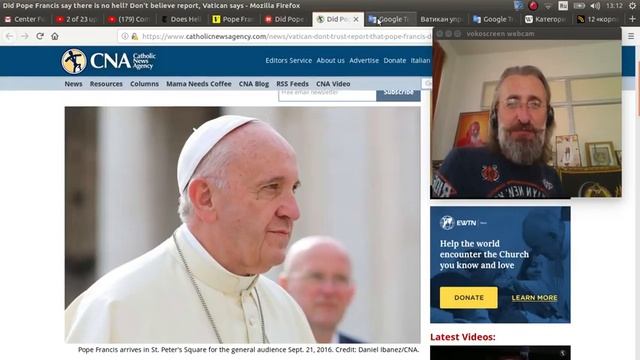Switch to the '12 «корп' tab
The image size is (640, 360).
597,19
